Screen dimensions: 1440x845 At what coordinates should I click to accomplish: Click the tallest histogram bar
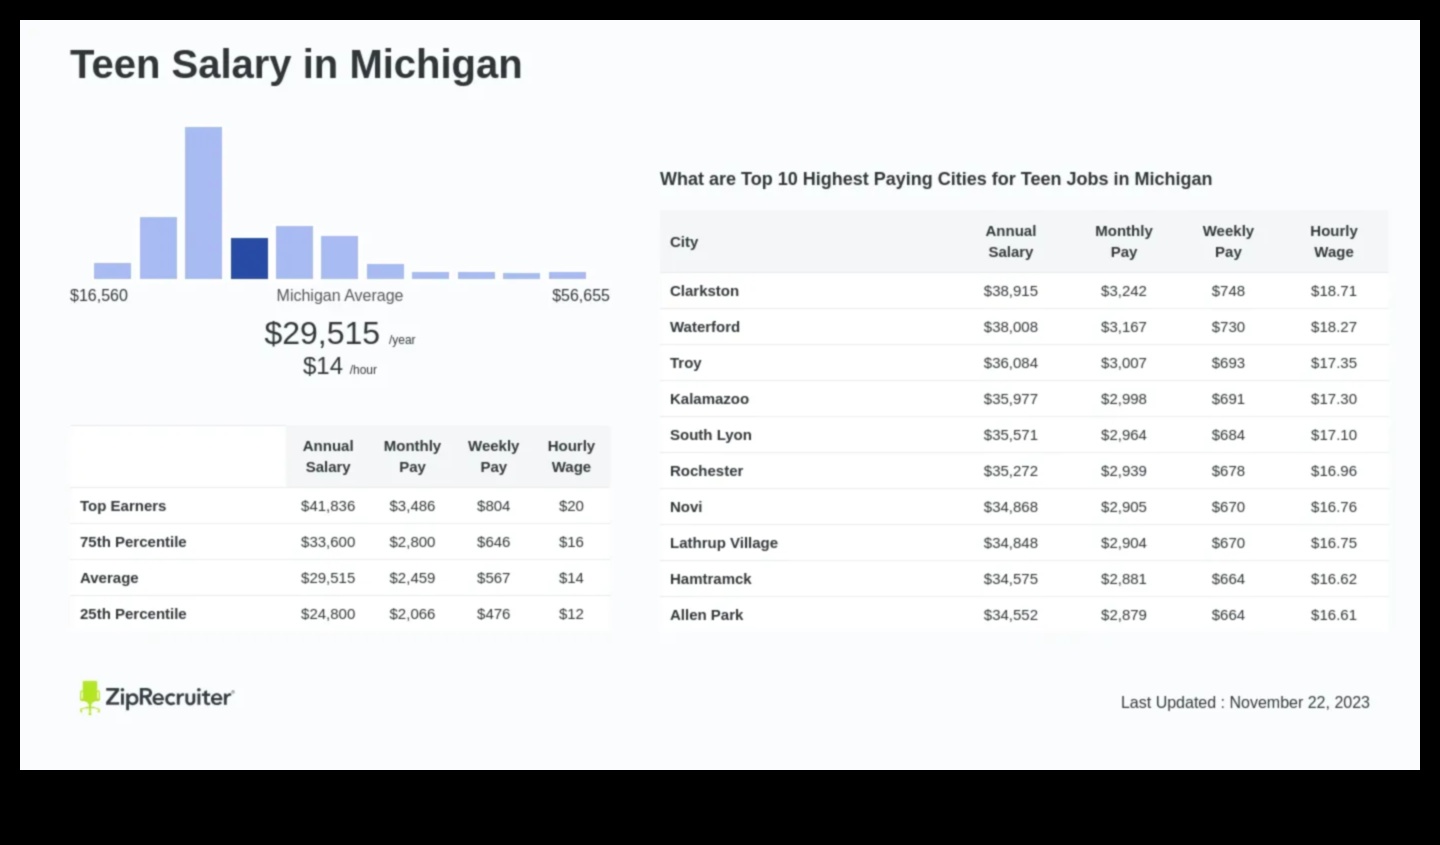[x=203, y=202]
